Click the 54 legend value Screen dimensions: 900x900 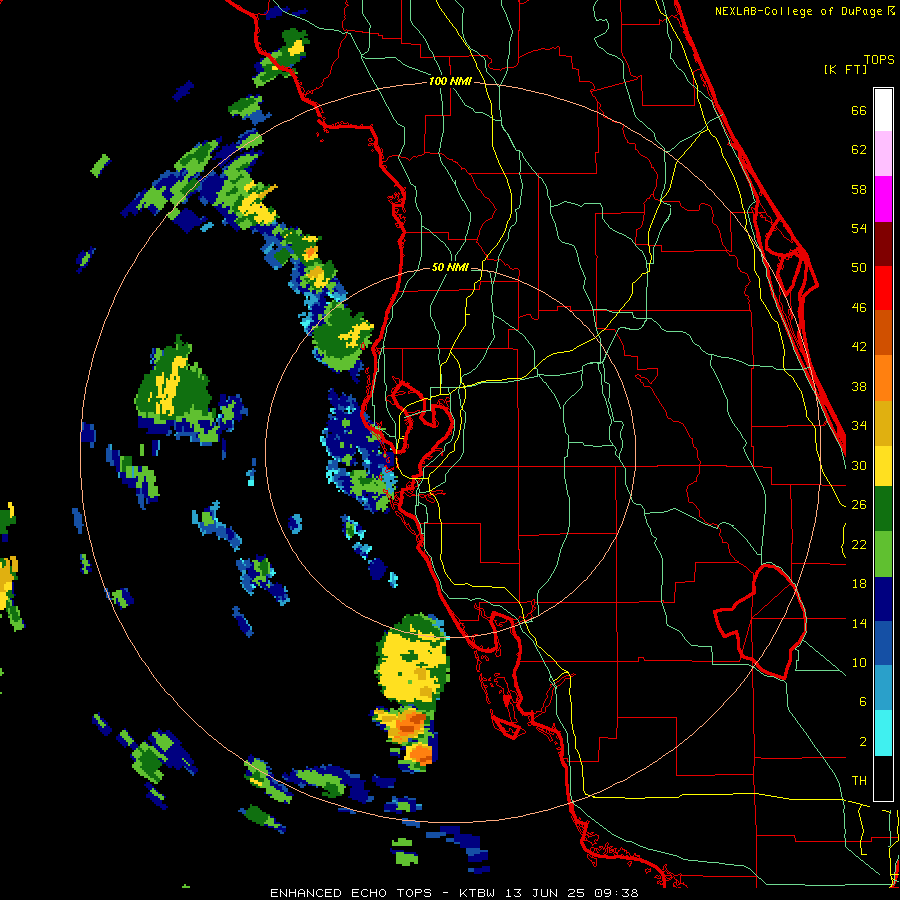[x=859, y=228]
